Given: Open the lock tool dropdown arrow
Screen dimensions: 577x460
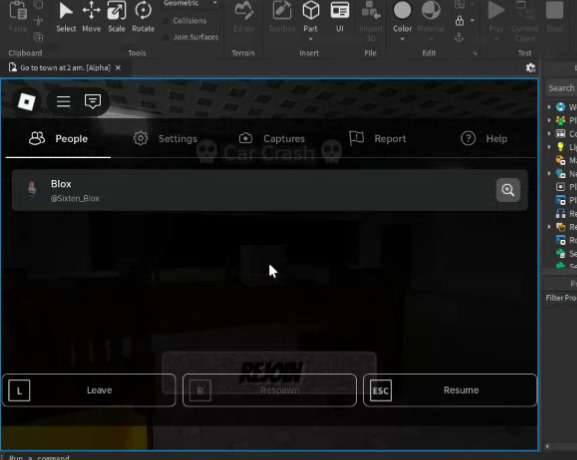Looking at the screenshot, I should 472,21.
